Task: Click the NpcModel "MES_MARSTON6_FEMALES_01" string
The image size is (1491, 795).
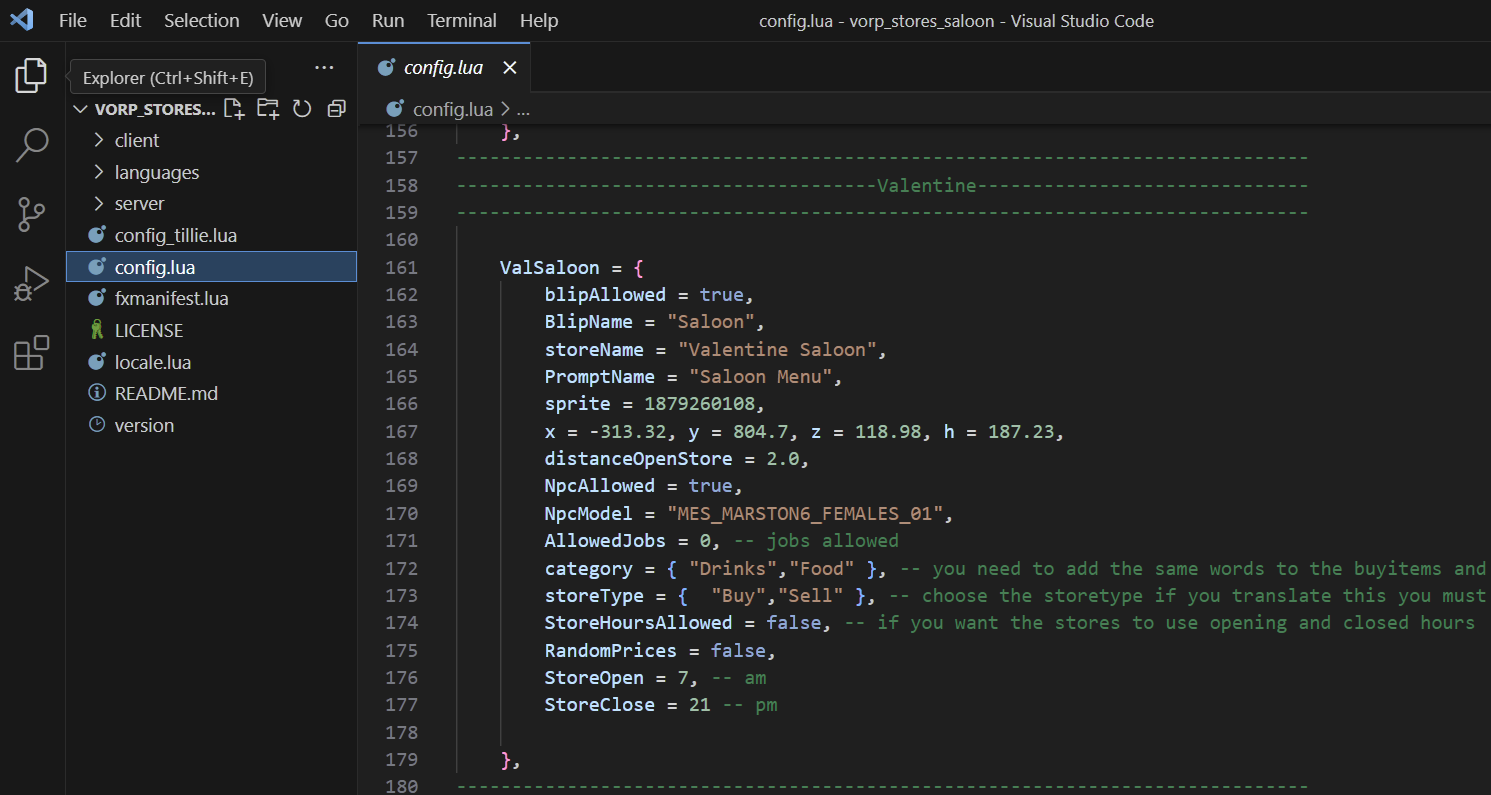Action: [806, 513]
